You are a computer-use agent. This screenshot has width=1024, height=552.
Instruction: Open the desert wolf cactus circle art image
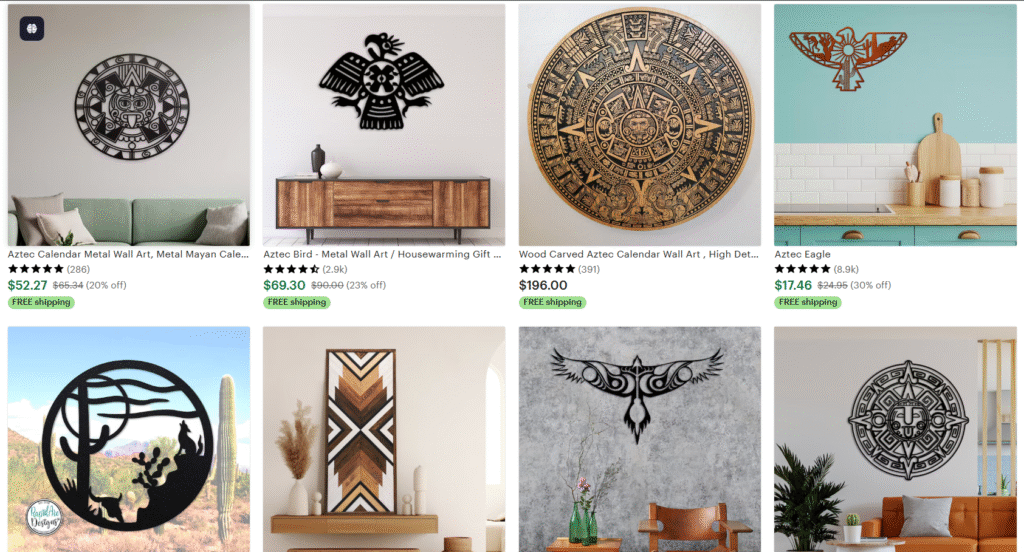[x=129, y=439]
